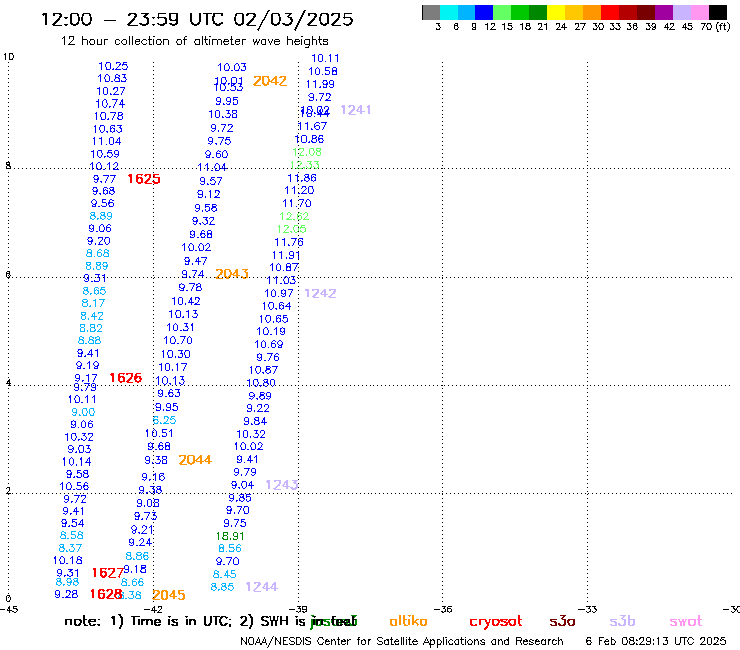Click the 'swot' satellite legend label
Image resolution: width=740 pixels, height=650 pixels.
(x=686, y=621)
